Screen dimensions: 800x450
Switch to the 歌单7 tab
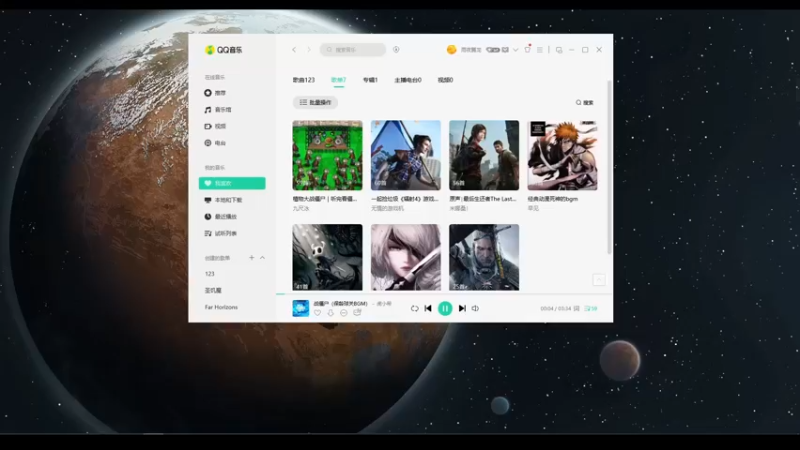click(339, 80)
